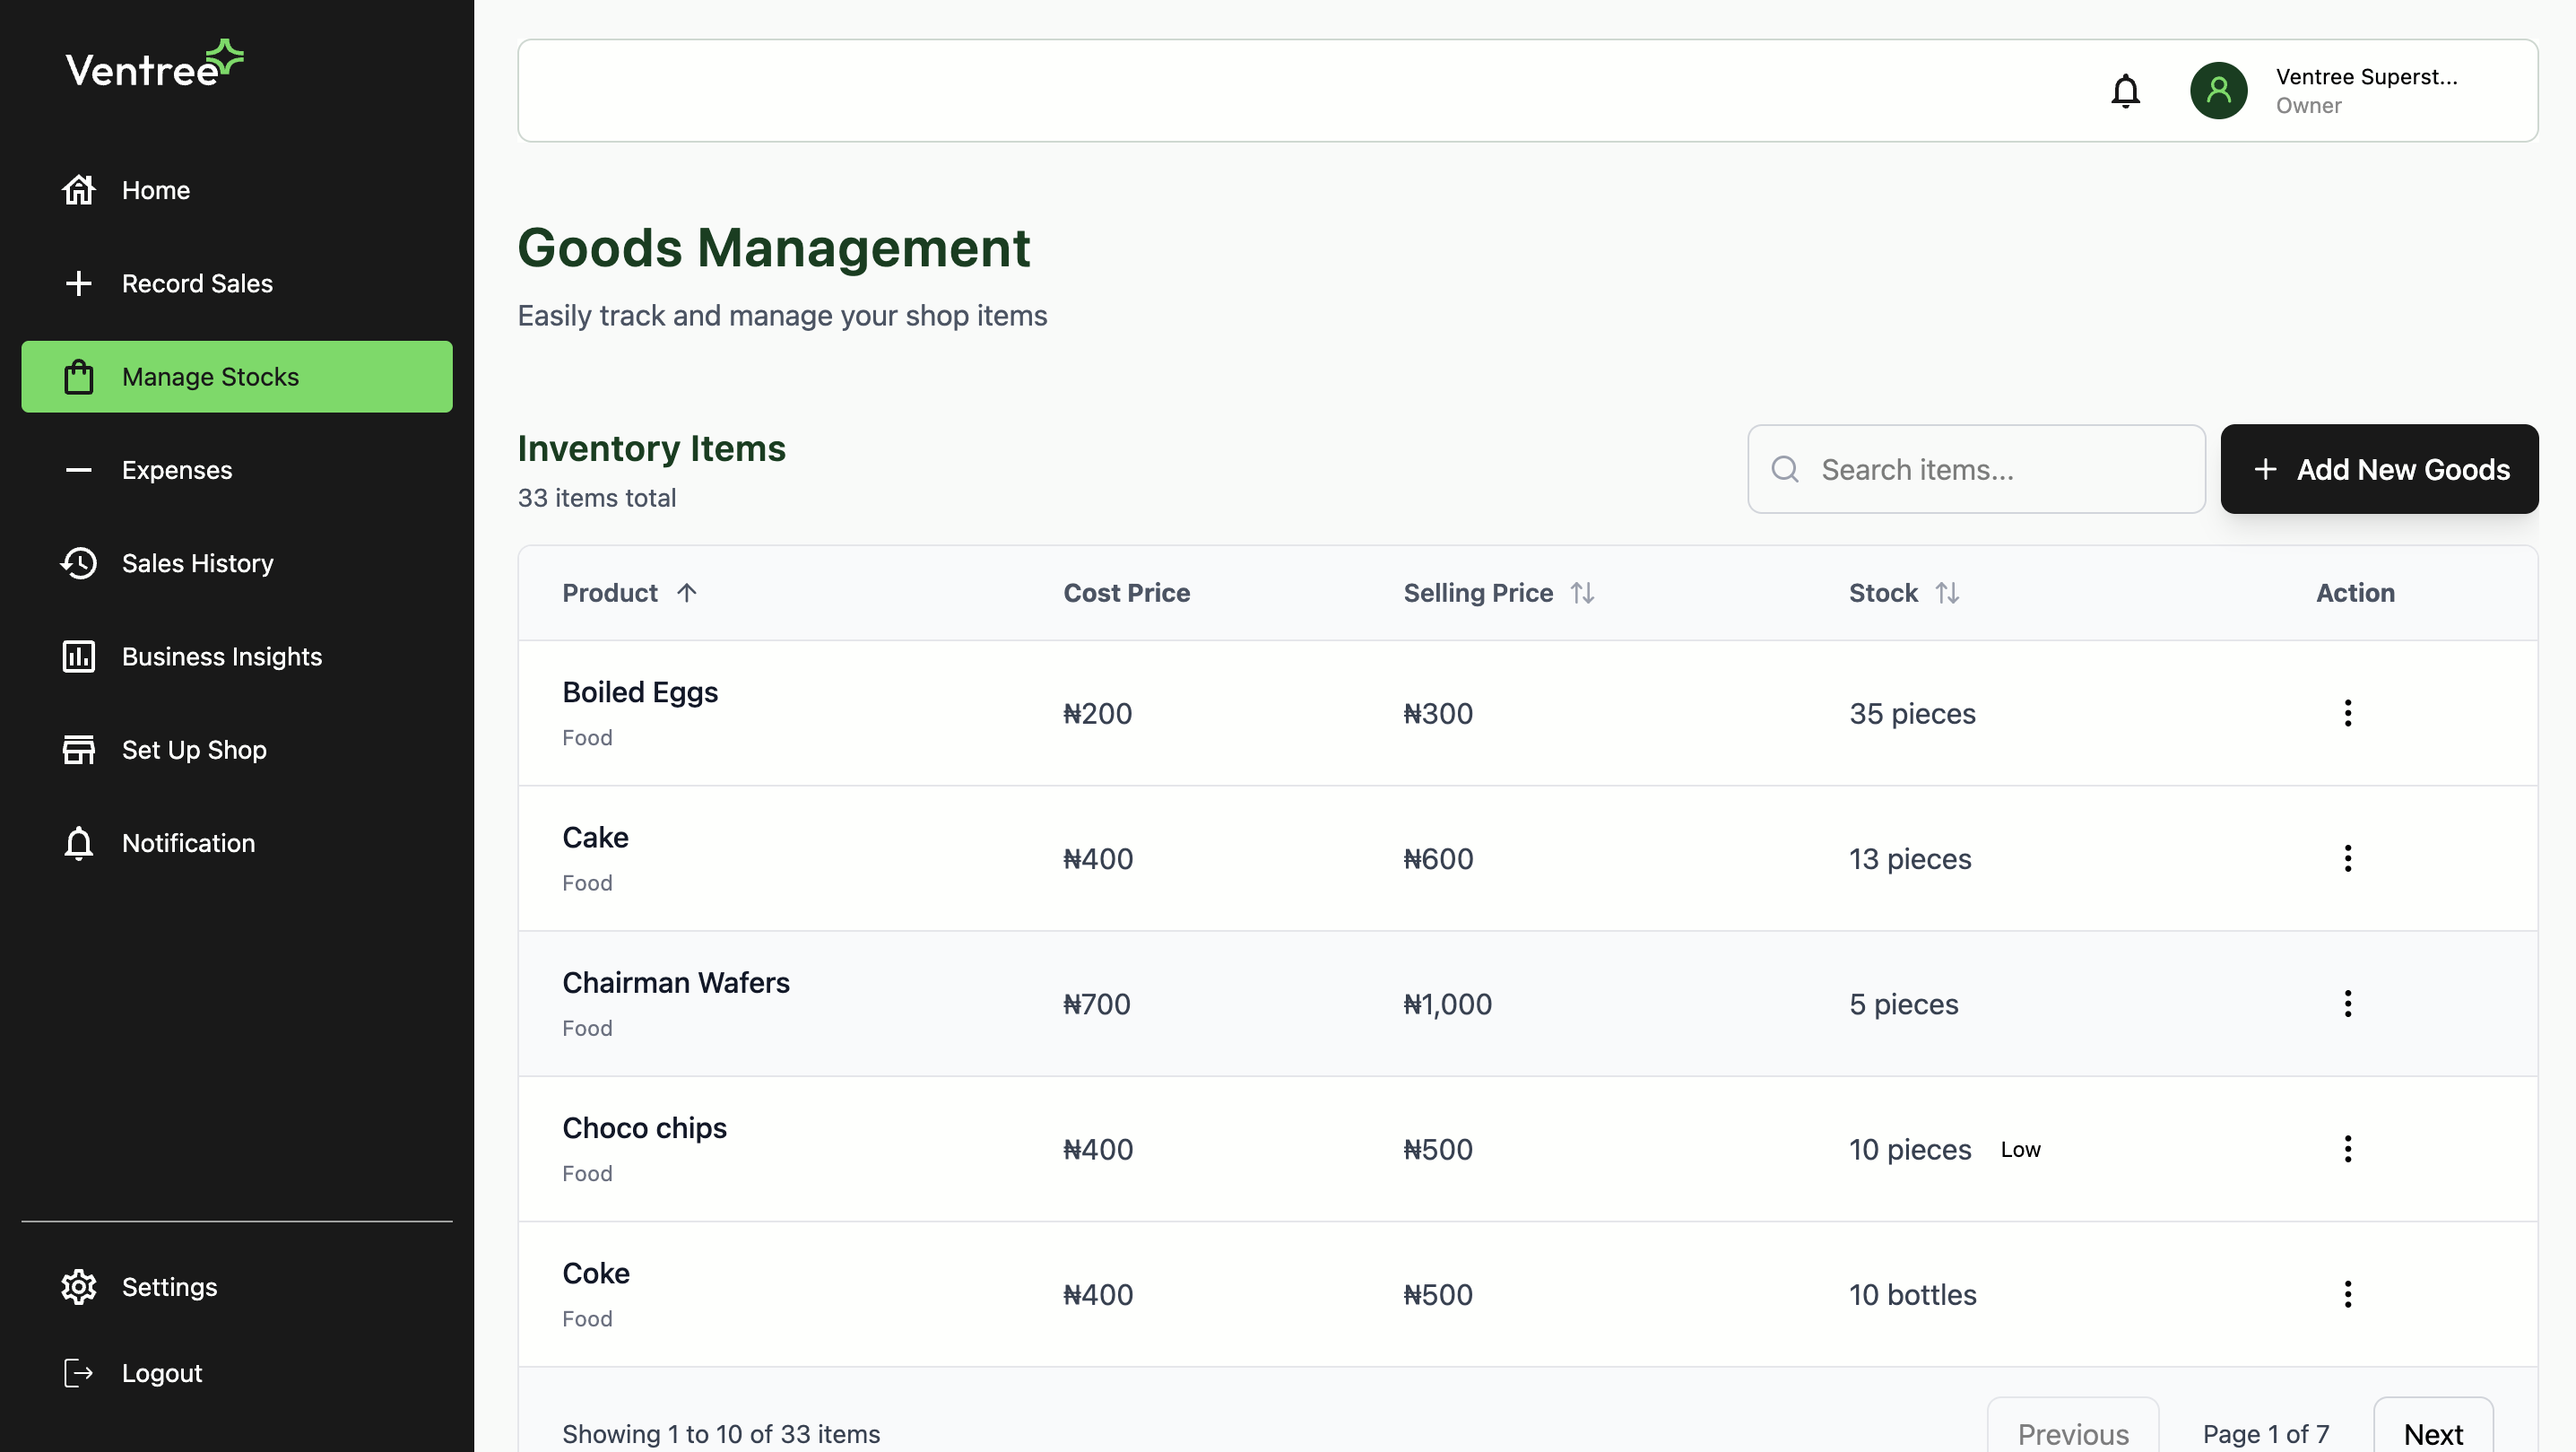Click the Add New Goods button
The image size is (2576, 1452).
(2379, 468)
